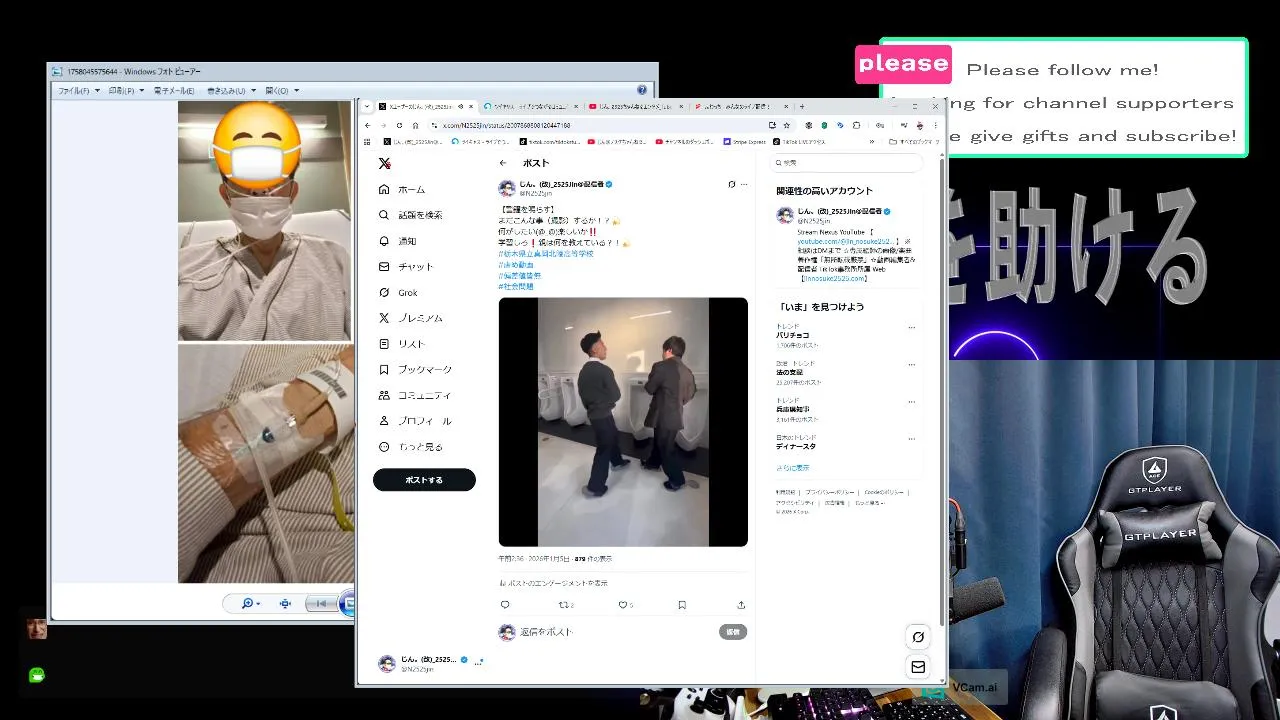The height and width of the screenshot is (720, 1280).
Task: Open floating Grok button at bottom right
Action: 918,637
